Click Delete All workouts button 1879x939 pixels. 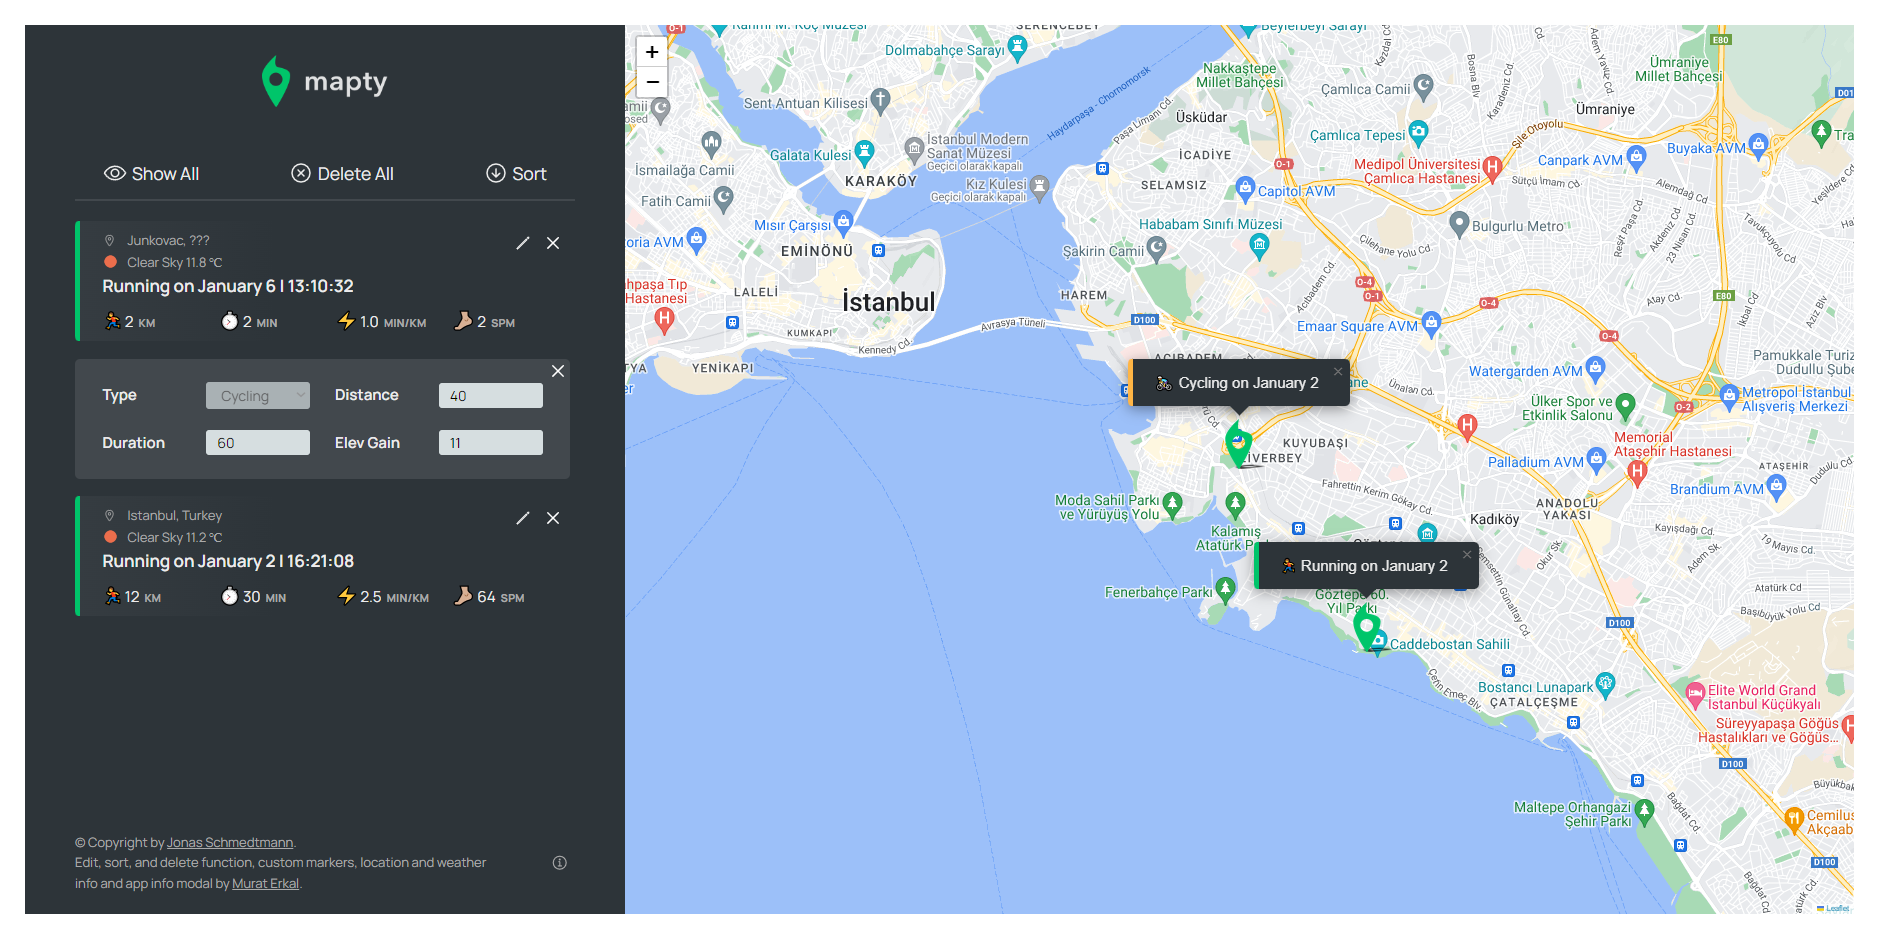342,174
